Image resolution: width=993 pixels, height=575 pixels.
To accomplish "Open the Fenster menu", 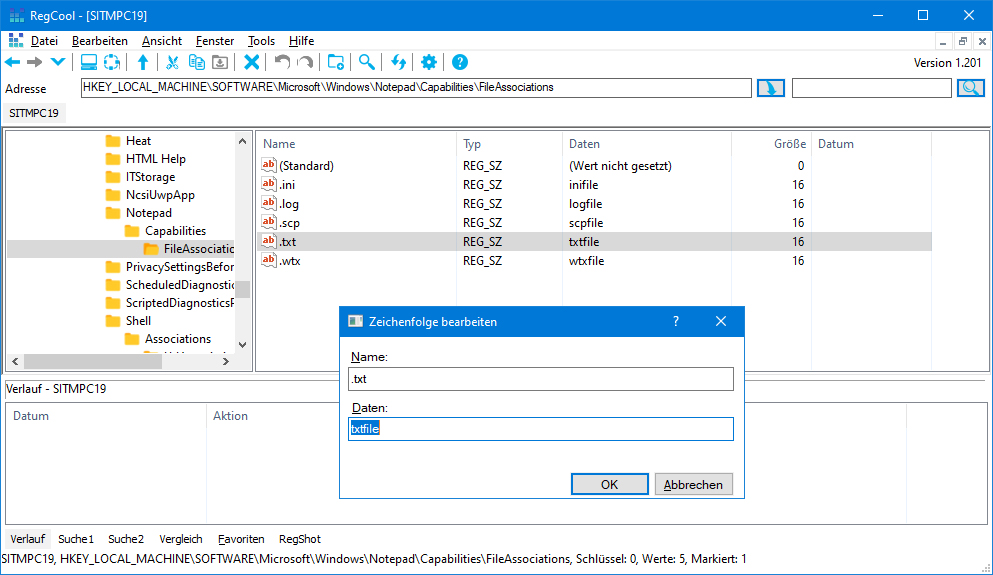I will click(215, 41).
